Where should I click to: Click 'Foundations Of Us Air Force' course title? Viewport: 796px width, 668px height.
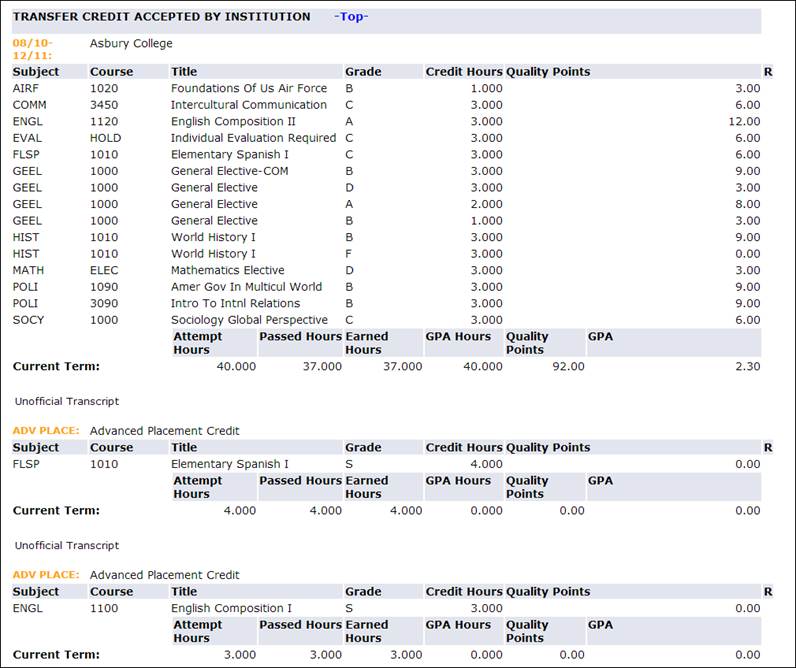point(249,88)
